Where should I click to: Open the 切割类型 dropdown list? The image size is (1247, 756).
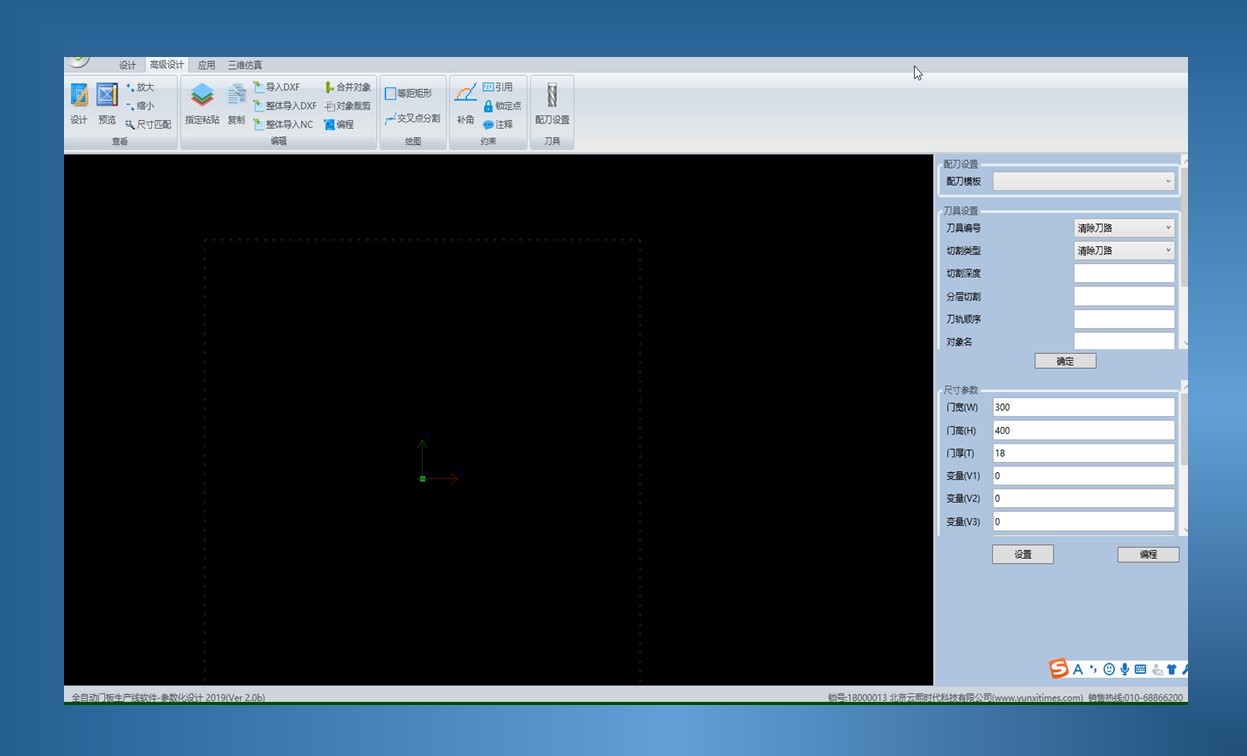1124,251
